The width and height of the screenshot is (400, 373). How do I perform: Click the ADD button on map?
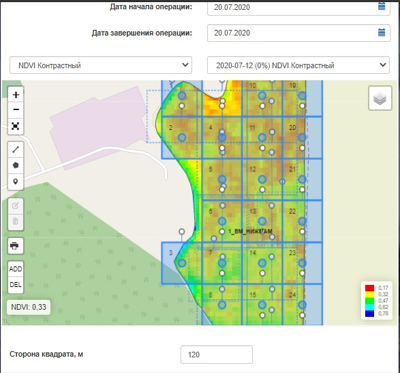[x=15, y=269]
